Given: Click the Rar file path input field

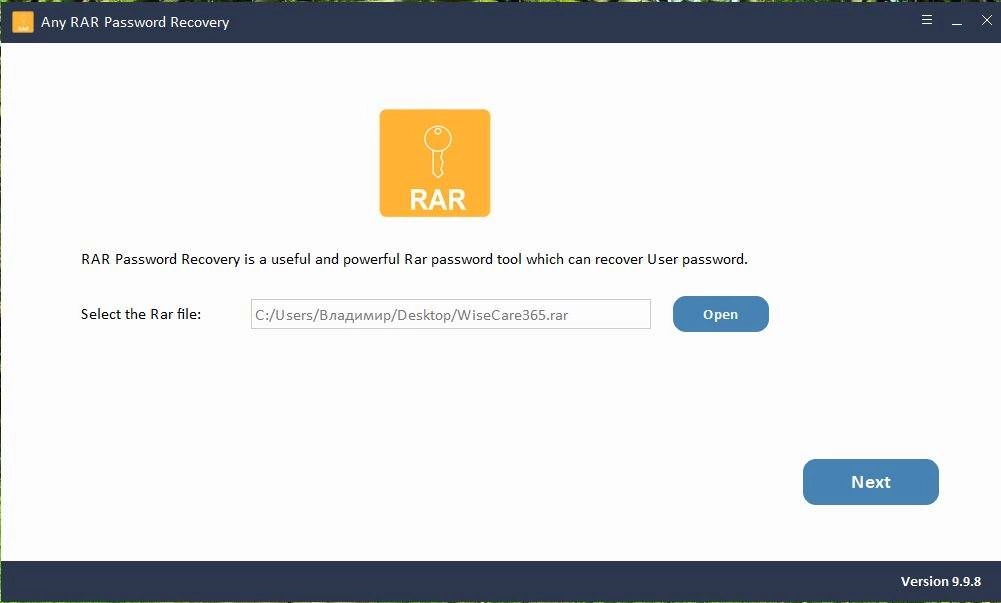Looking at the screenshot, I should 451,314.
